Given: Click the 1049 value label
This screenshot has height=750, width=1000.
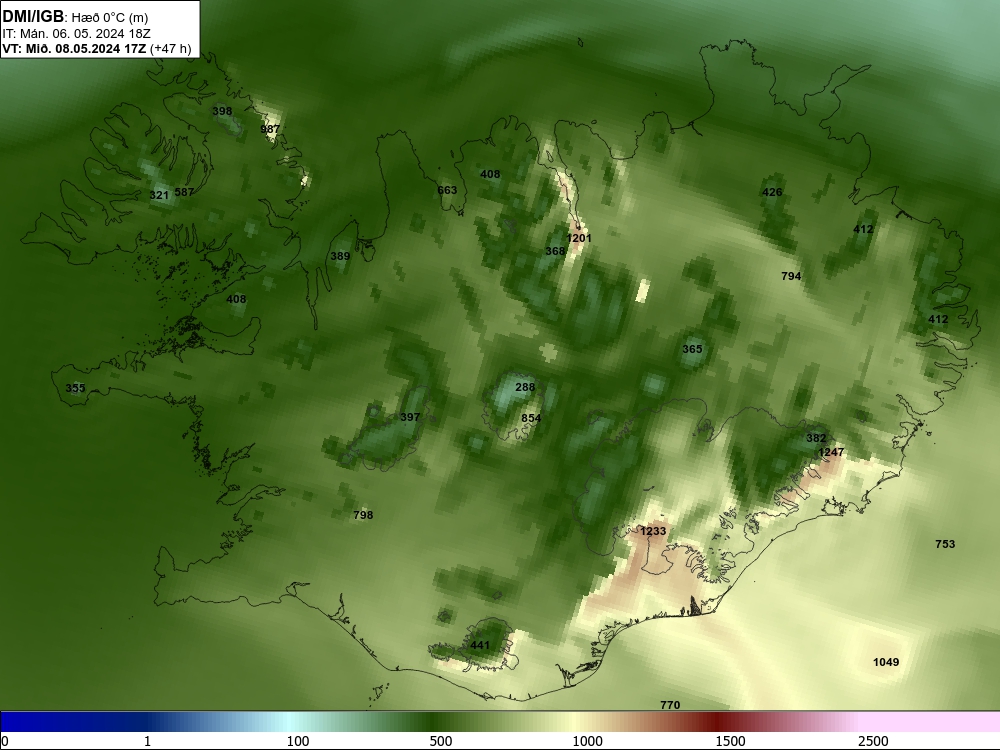Looking at the screenshot, I should 886,662.
